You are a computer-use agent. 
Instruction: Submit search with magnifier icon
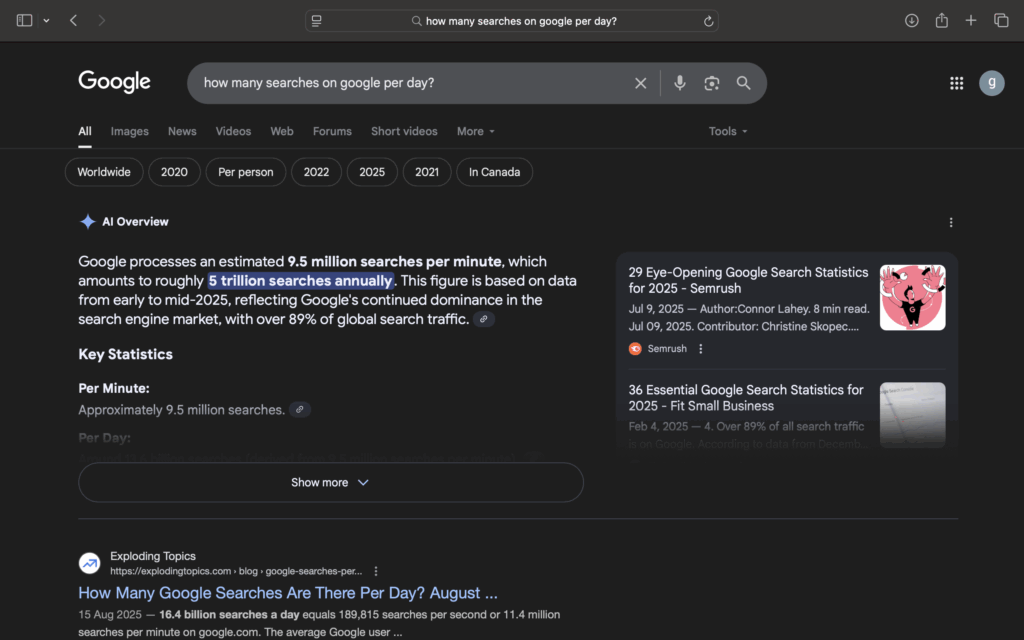coord(743,83)
